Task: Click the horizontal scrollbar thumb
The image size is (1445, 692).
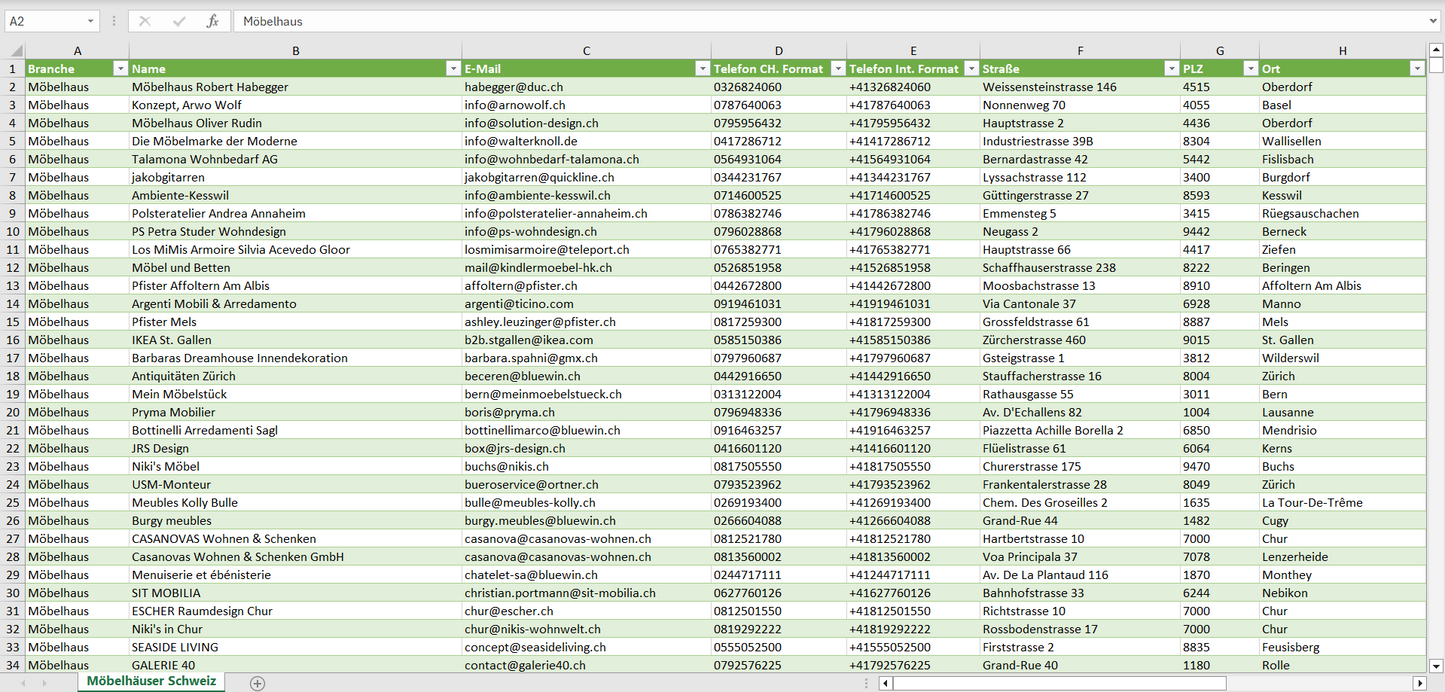Action: [x=1059, y=683]
